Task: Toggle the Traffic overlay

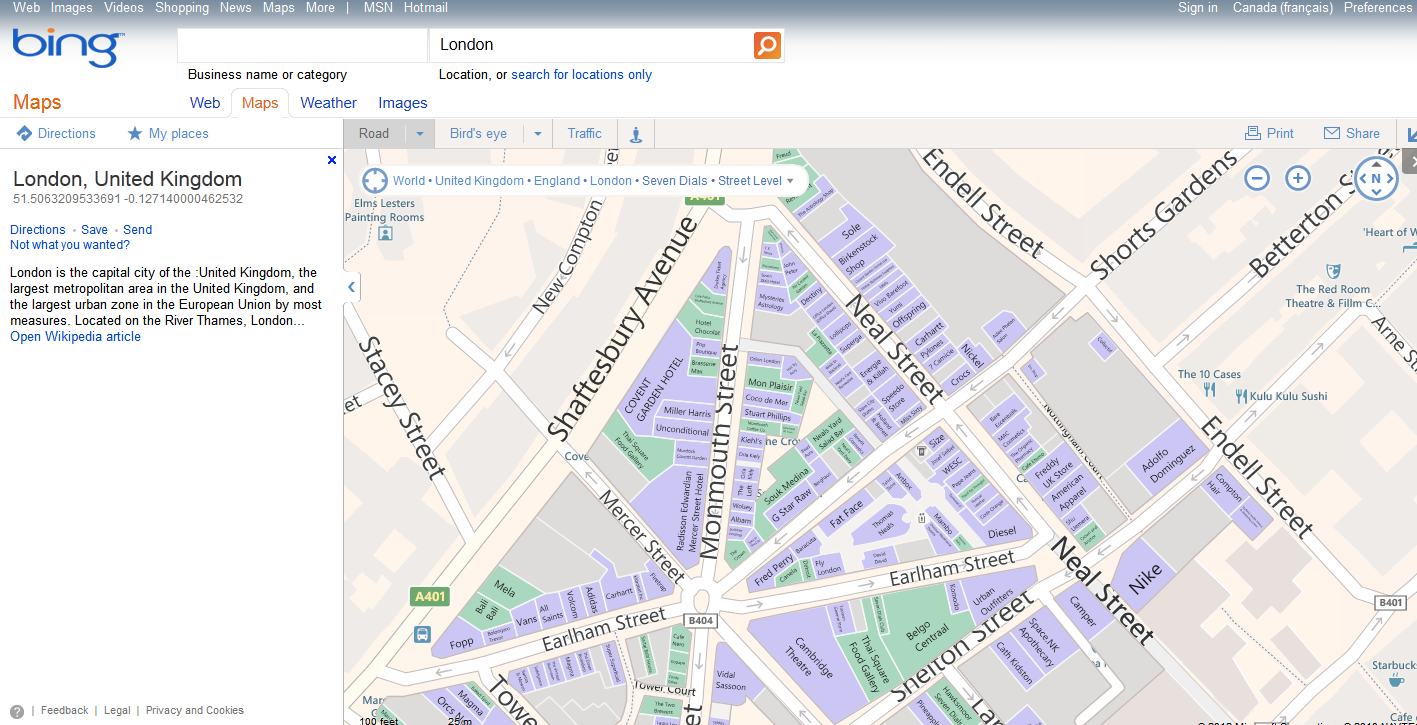Action: point(584,133)
